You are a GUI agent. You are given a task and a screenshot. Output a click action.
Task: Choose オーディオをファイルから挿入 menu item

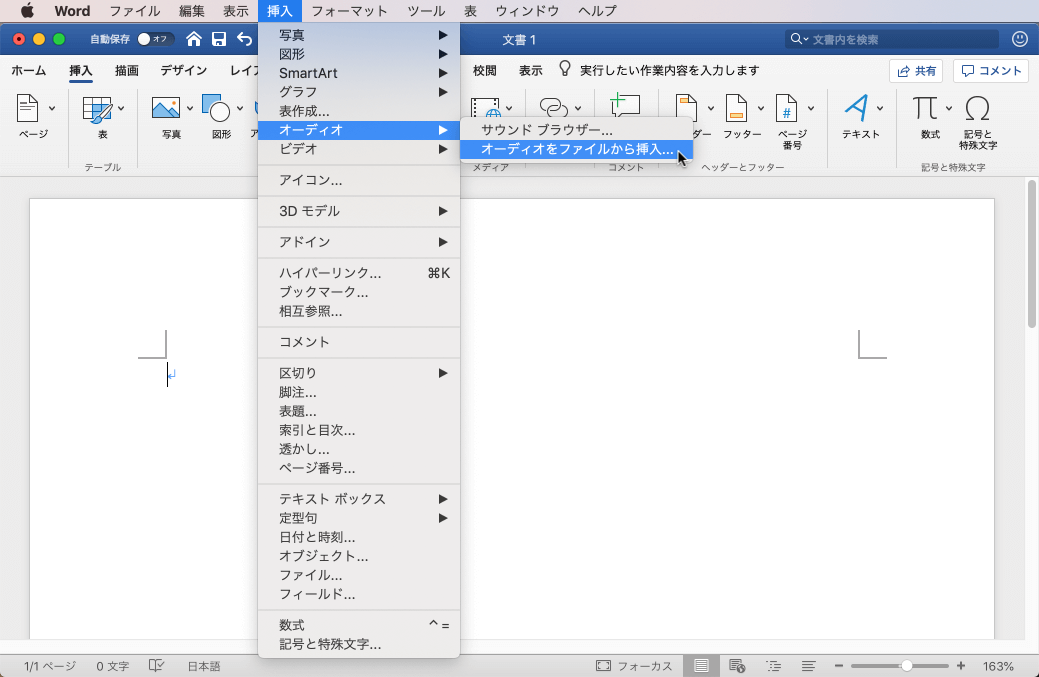click(x=576, y=149)
